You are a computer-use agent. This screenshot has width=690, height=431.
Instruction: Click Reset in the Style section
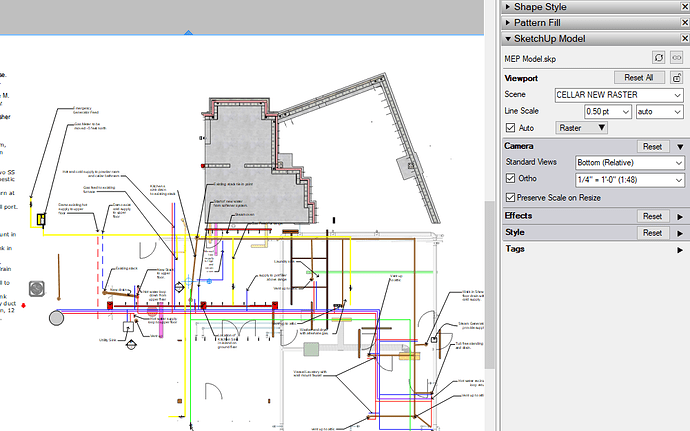pyautogui.click(x=653, y=233)
